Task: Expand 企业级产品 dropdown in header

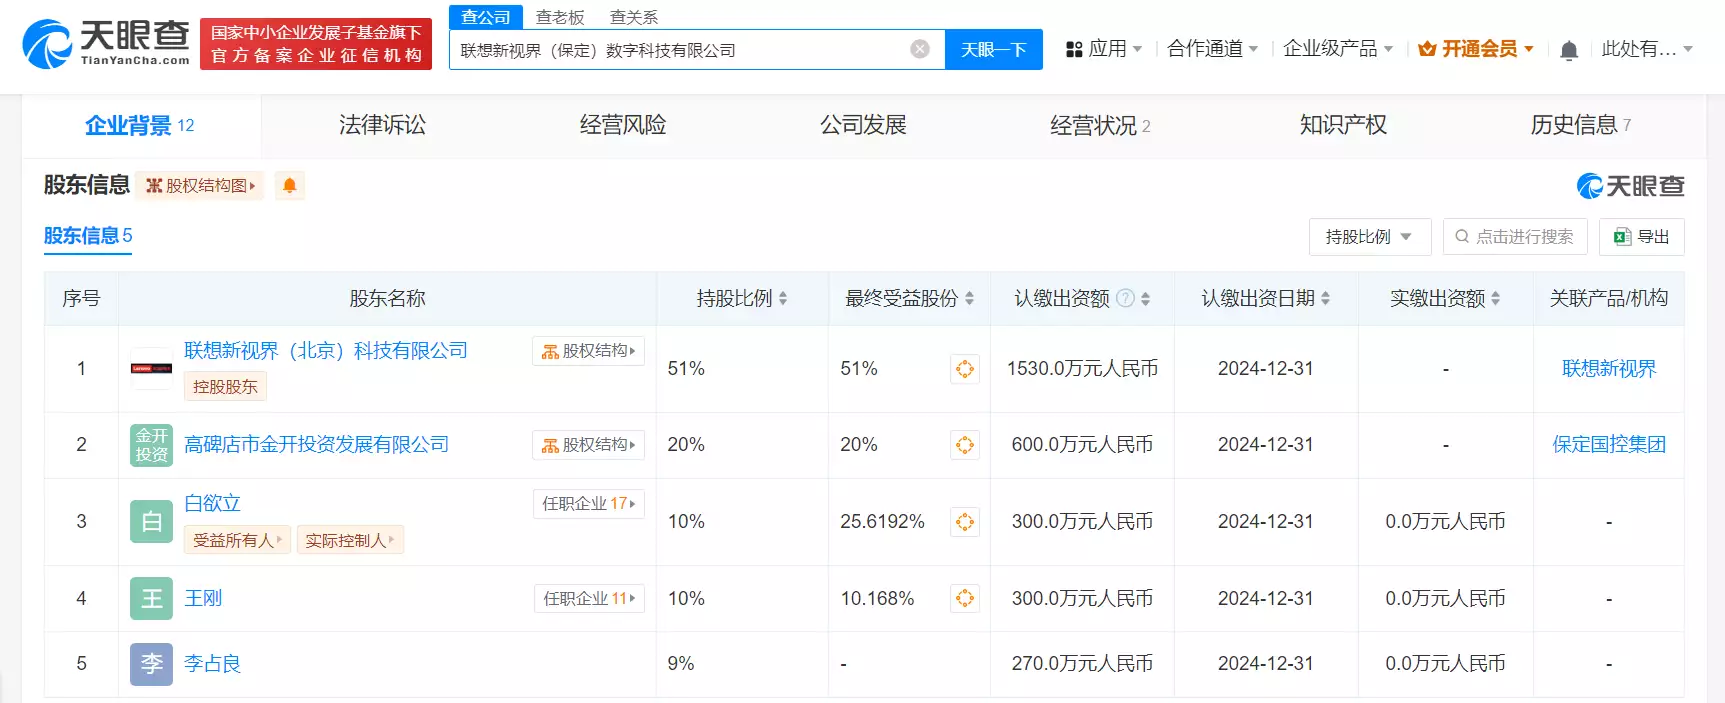Action: [x=1337, y=49]
